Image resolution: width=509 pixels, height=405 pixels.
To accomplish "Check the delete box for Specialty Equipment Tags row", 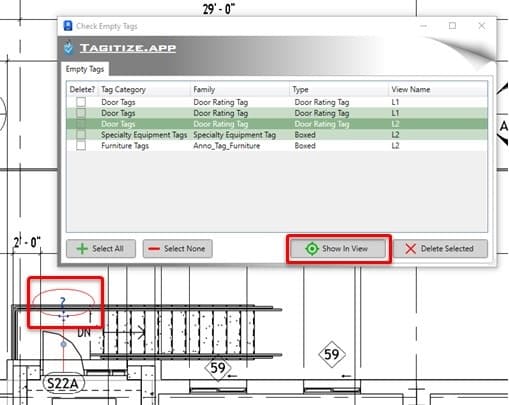I will [x=81, y=135].
